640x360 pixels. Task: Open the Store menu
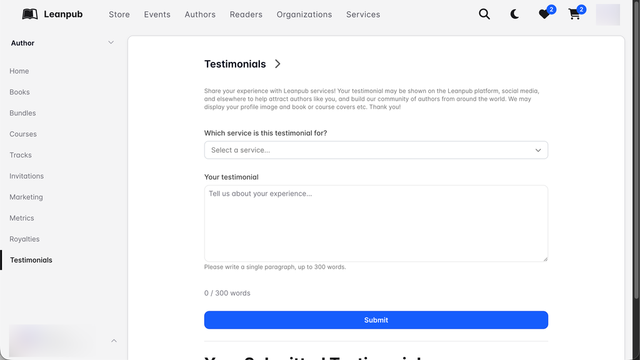[119, 14]
